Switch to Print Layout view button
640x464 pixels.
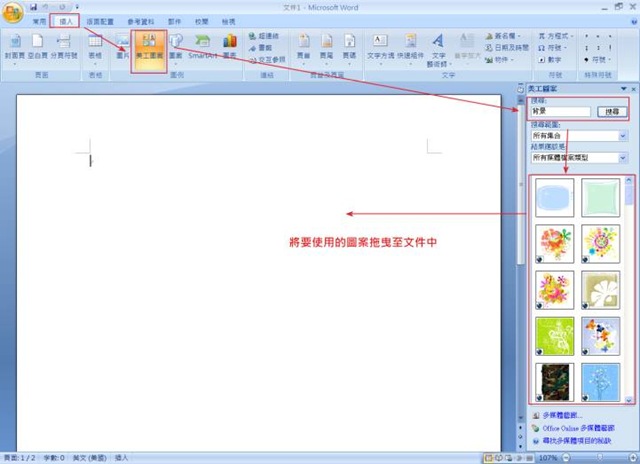pyautogui.click(x=489, y=458)
